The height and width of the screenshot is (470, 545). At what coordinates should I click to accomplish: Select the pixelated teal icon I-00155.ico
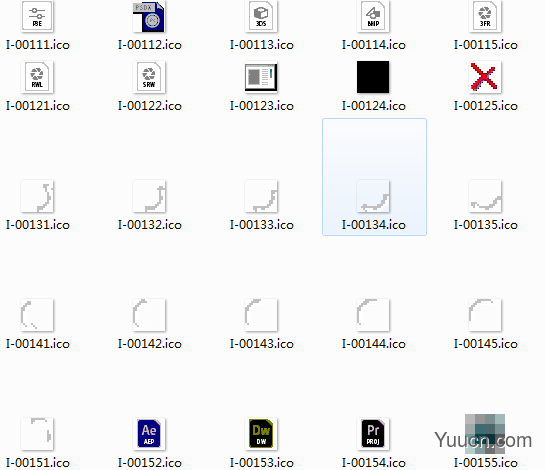[485, 434]
